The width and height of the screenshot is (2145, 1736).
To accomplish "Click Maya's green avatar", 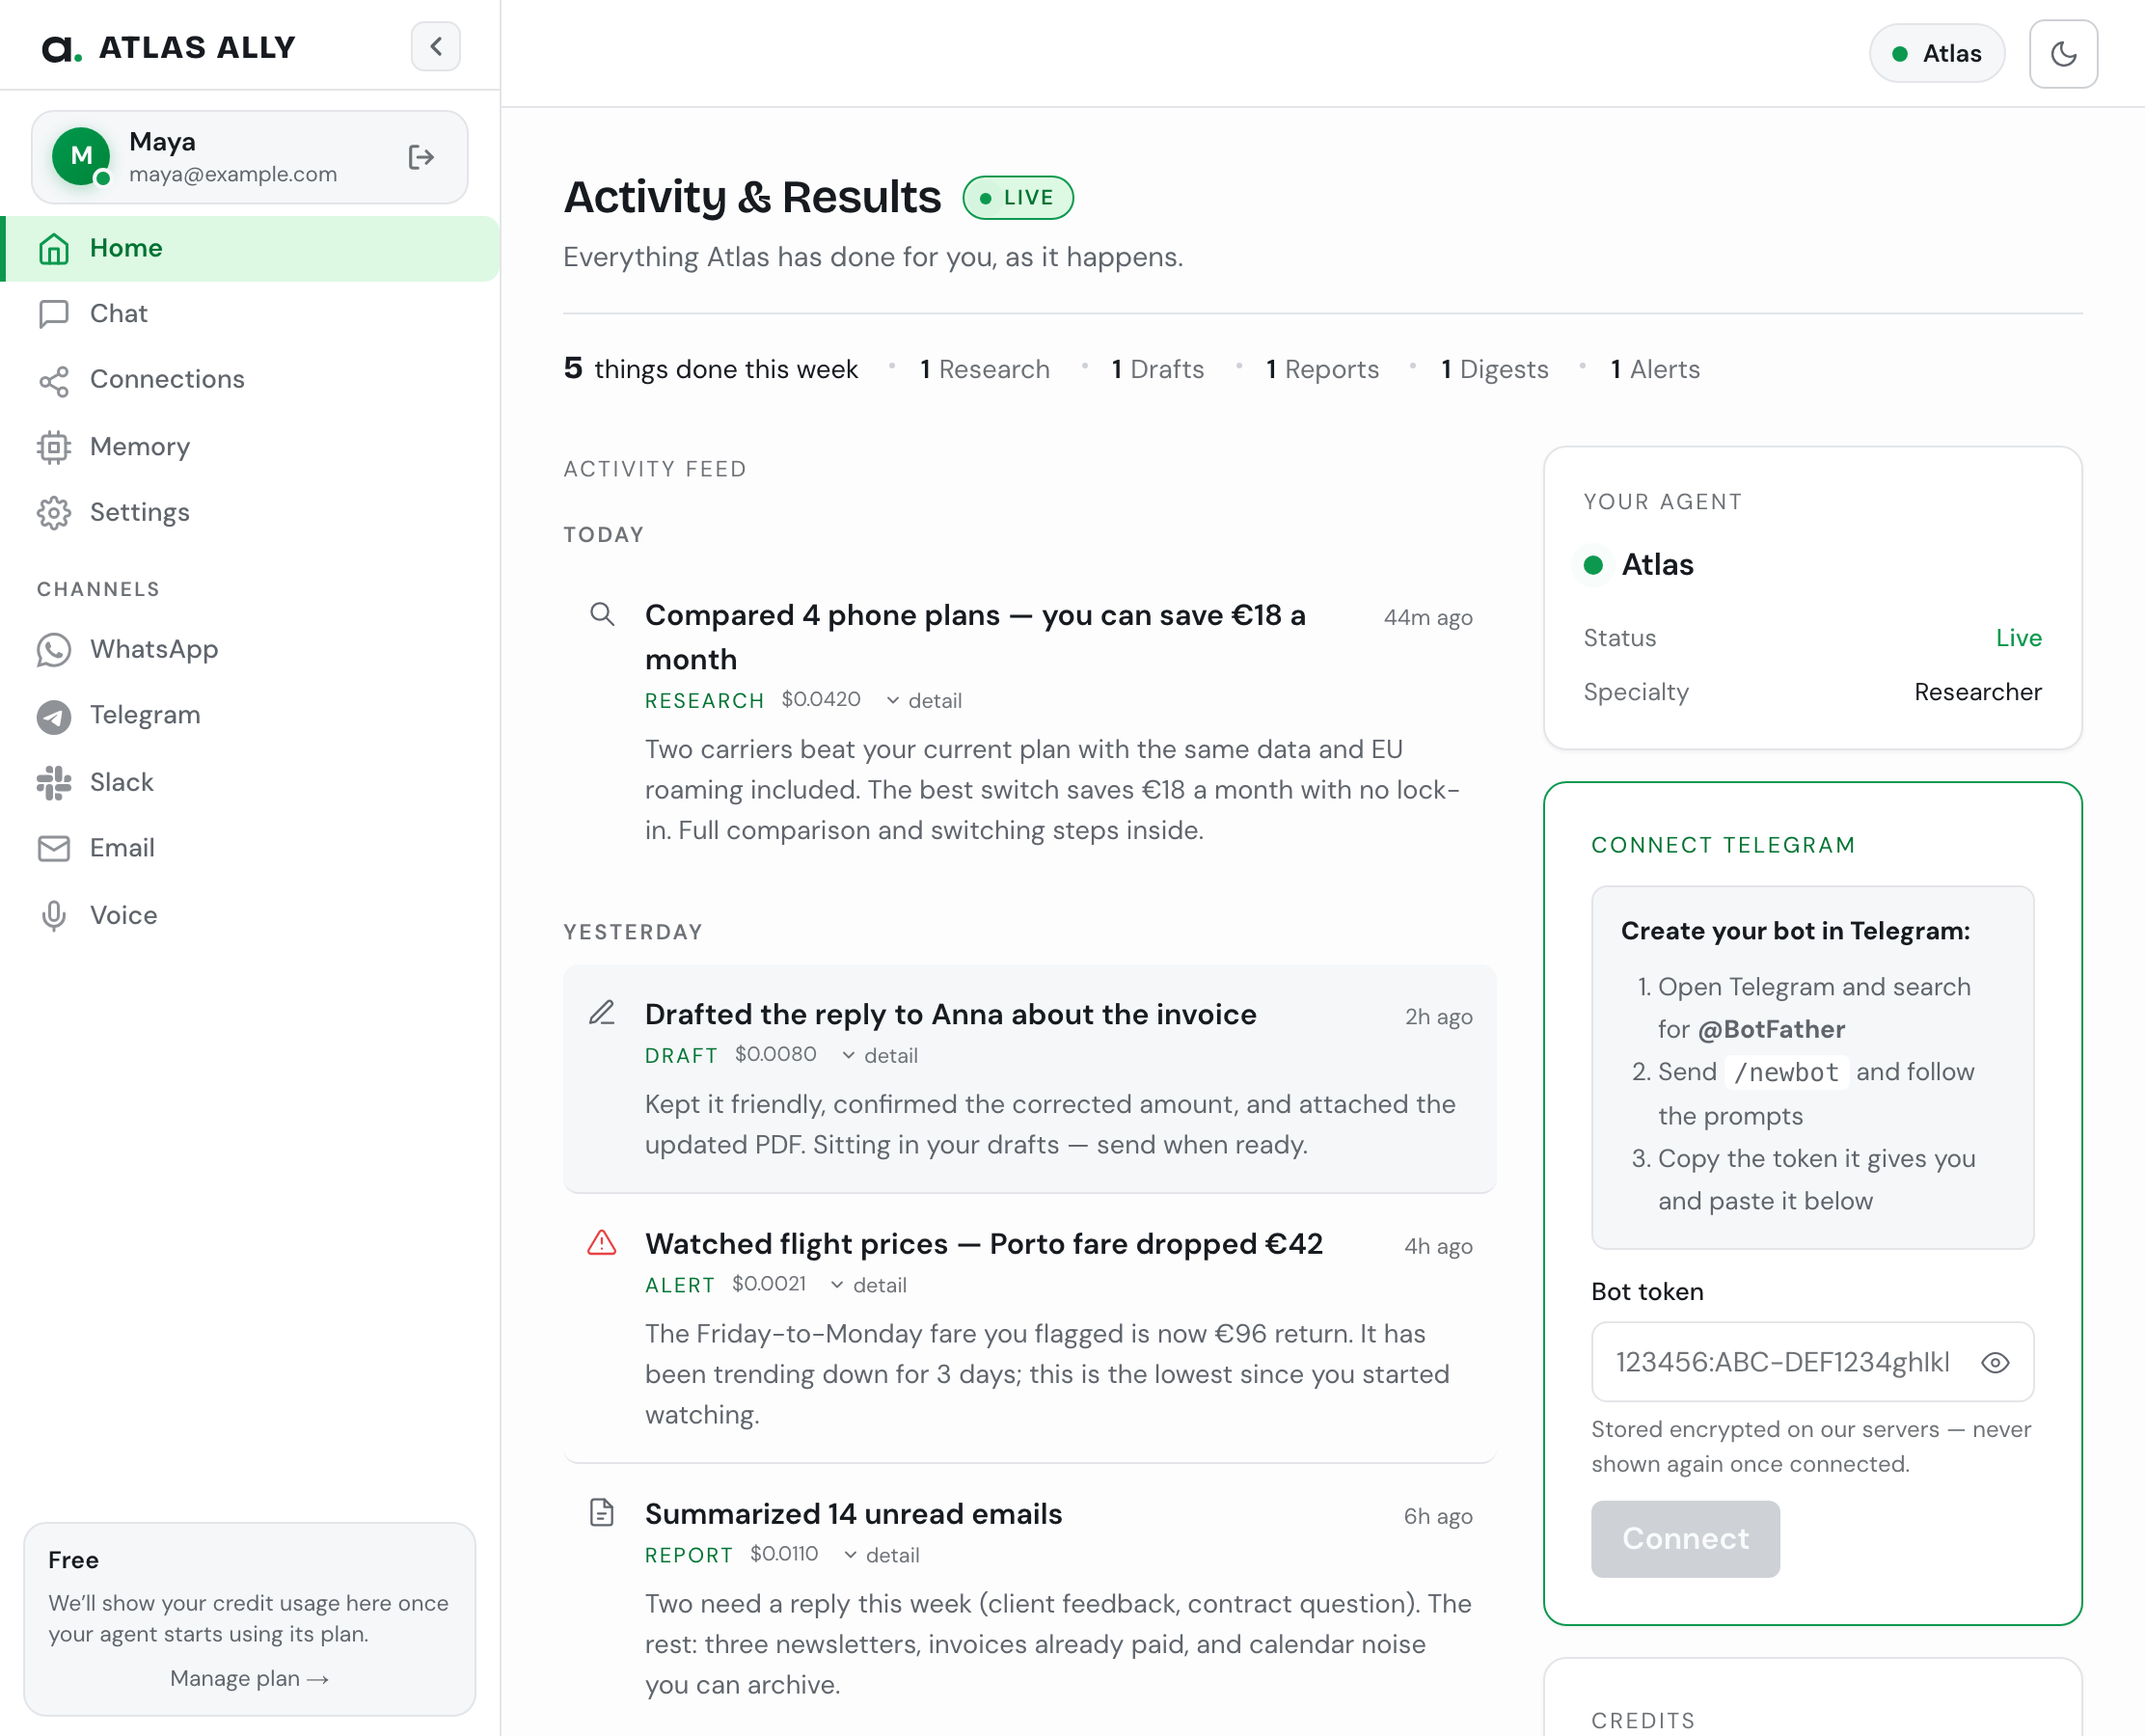I will (81, 156).
